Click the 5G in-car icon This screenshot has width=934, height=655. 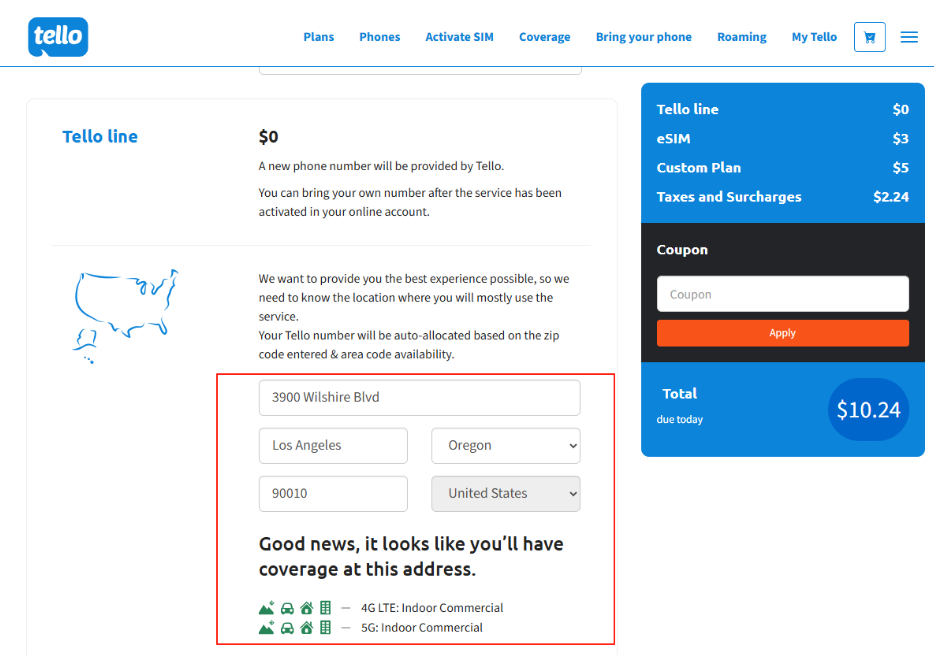point(287,628)
